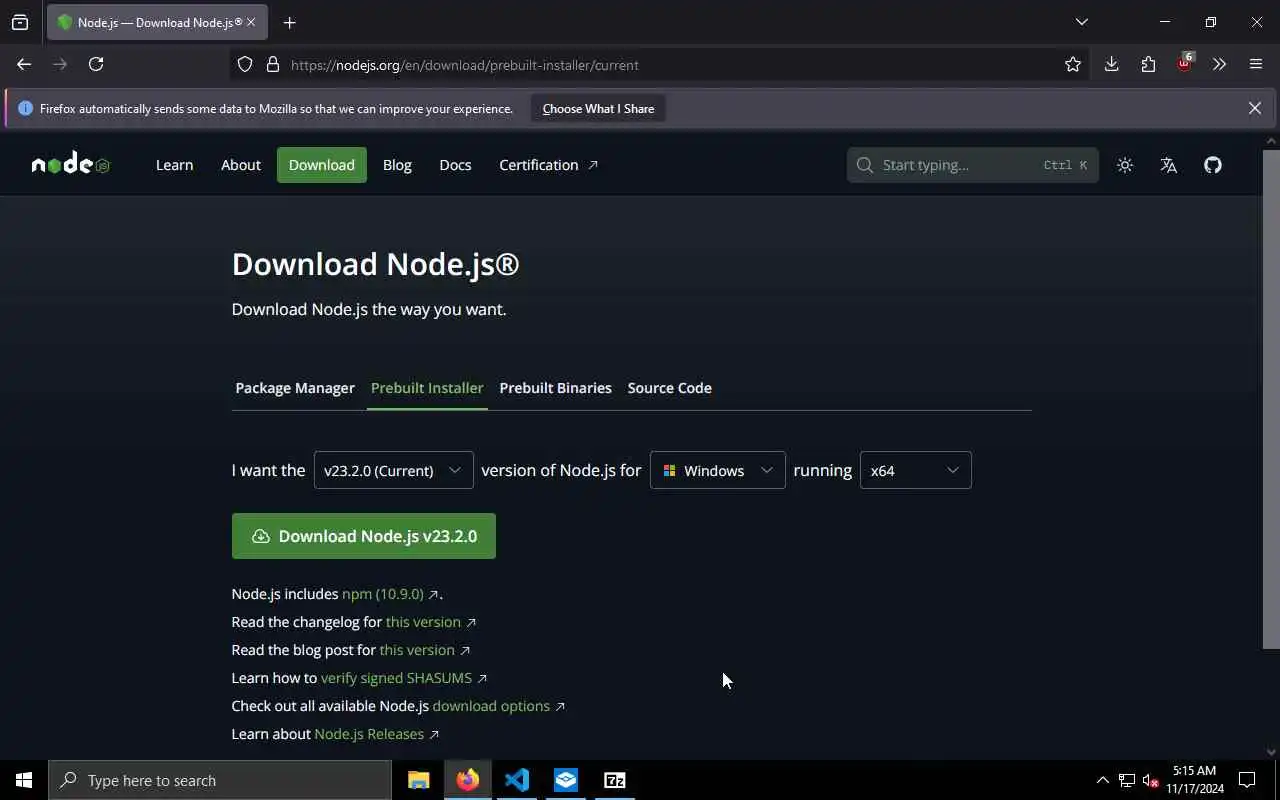The width and height of the screenshot is (1280, 800).
Task: Expand the v23.2.0 (Current) version dropdown
Action: pos(393,470)
